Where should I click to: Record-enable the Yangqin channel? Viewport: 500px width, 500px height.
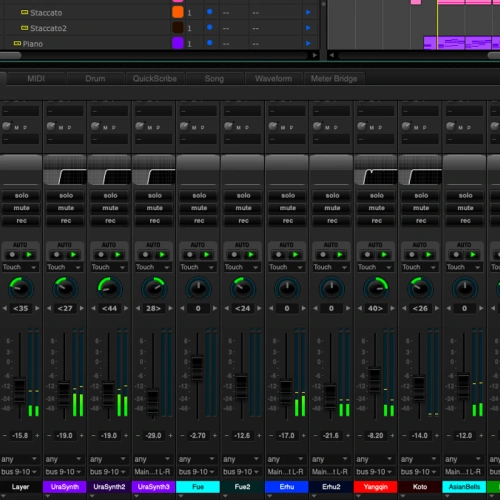tap(377, 221)
